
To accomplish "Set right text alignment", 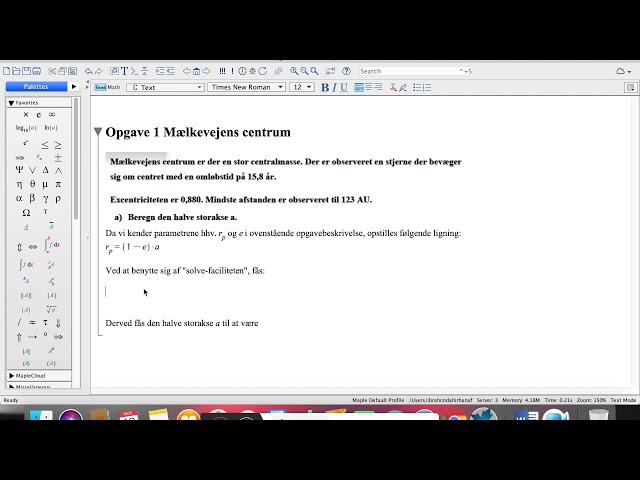I will (378, 87).
